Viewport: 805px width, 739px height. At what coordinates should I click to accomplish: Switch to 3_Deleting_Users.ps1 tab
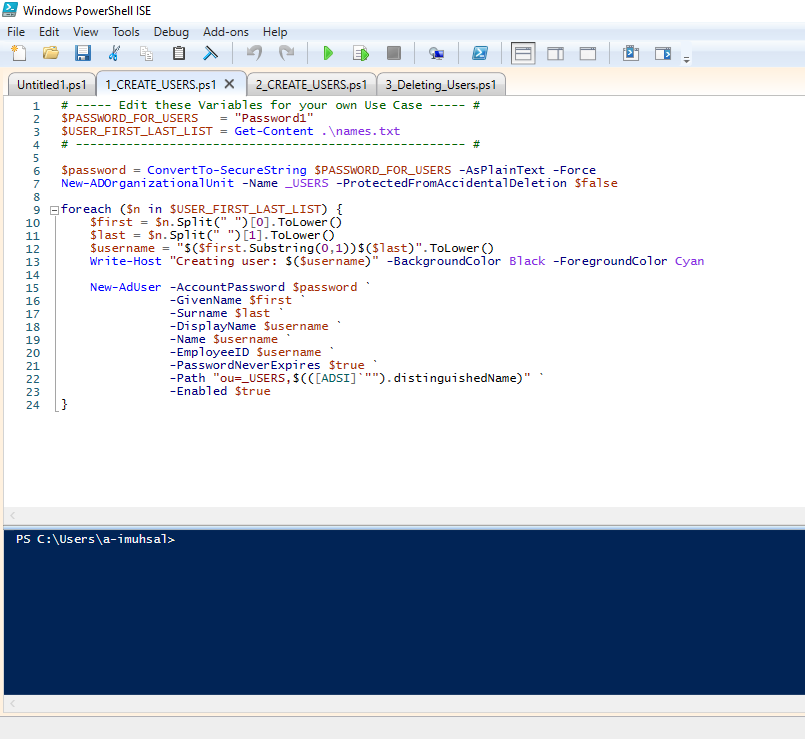441,84
